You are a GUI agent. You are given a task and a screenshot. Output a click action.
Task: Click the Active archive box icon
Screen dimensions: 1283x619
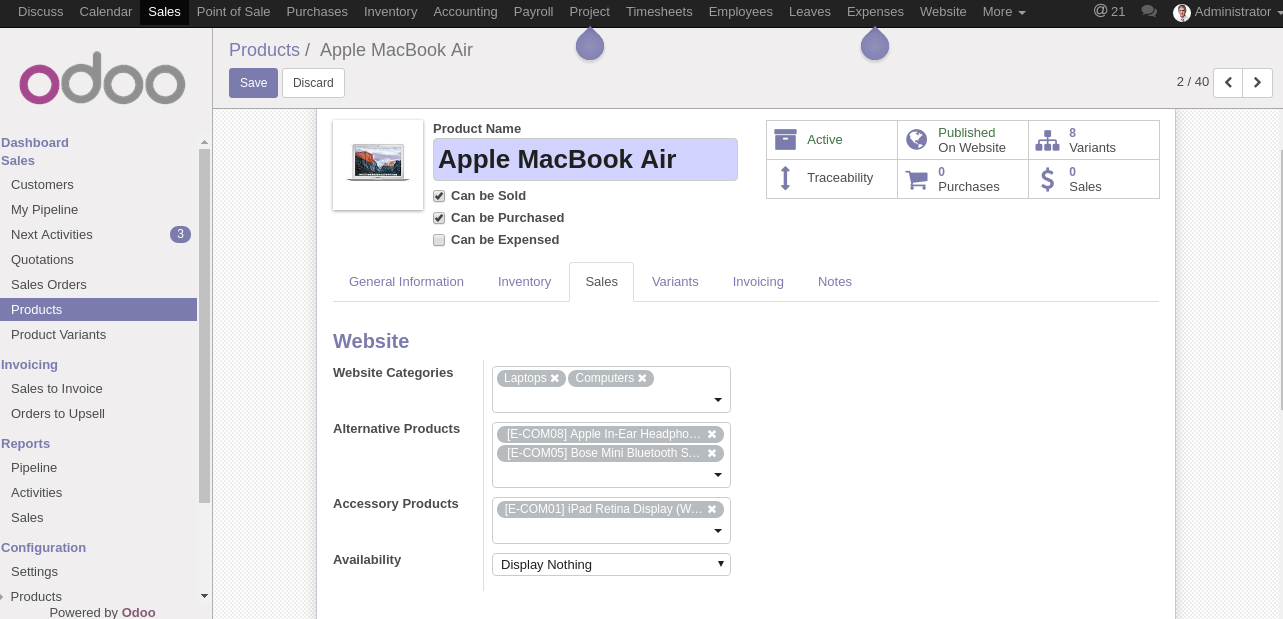point(785,140)
